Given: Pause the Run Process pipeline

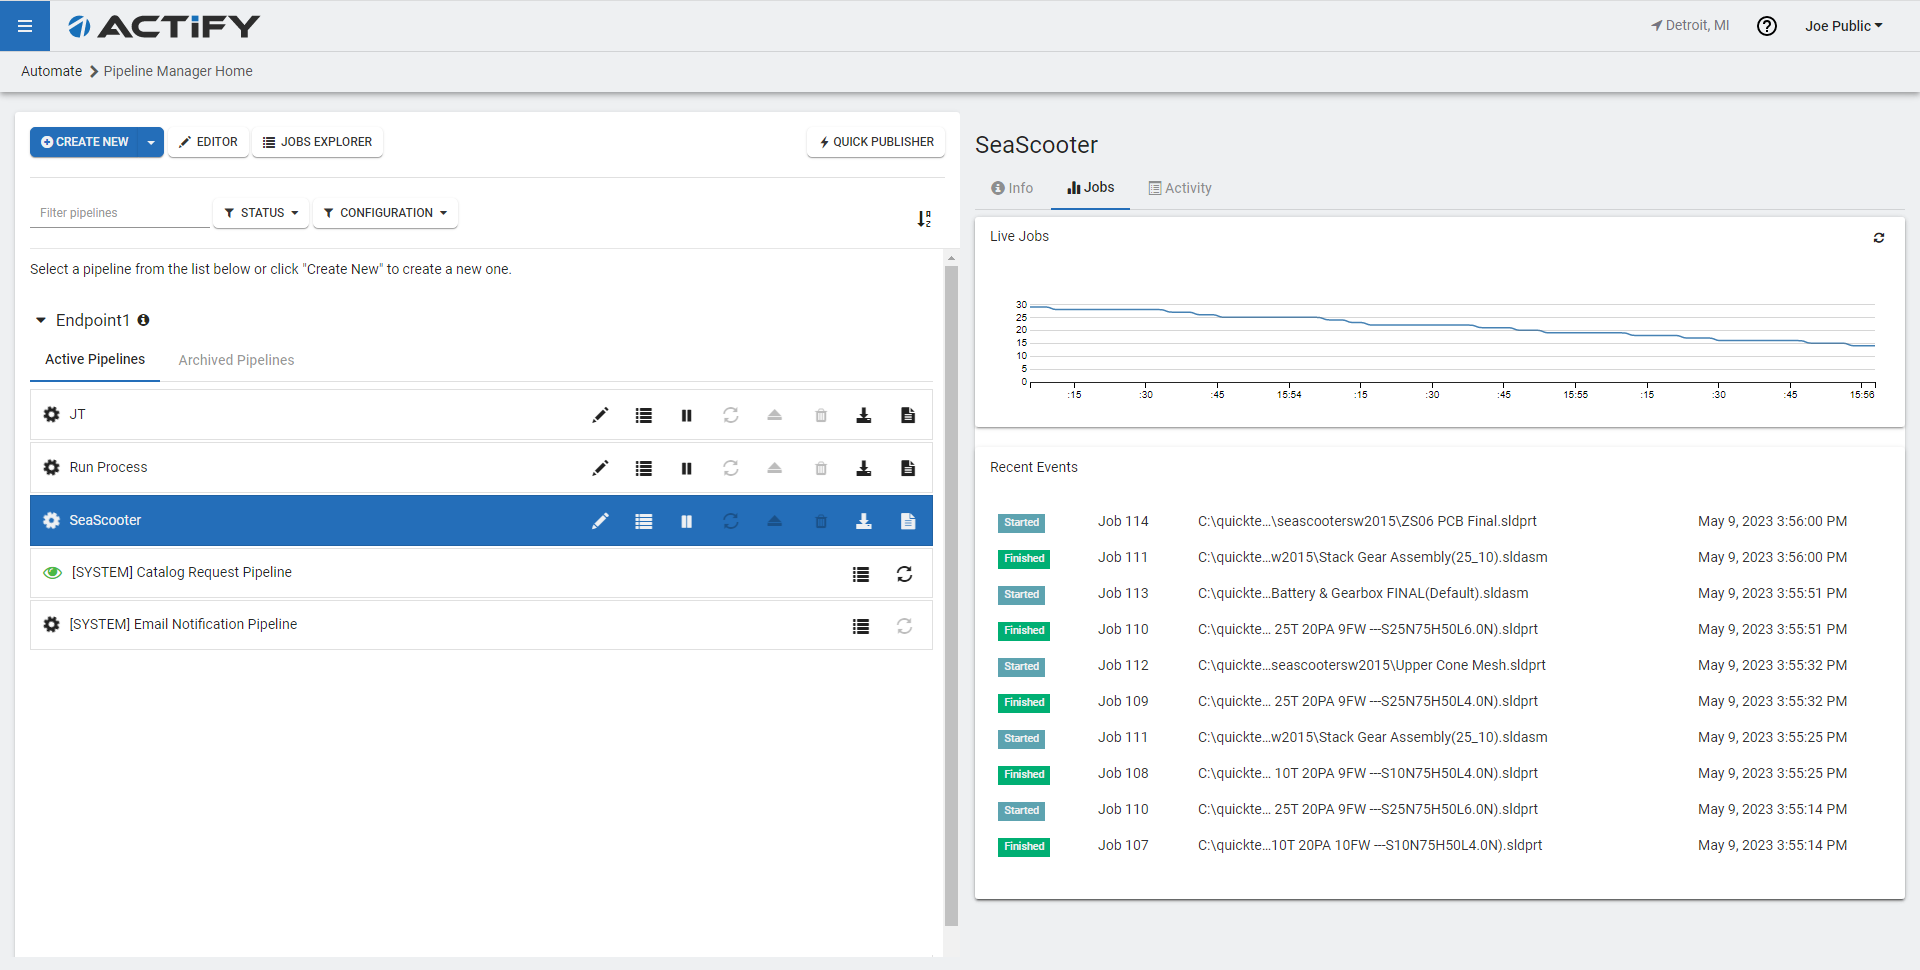Looking at the screenshot, I should pyautogui.click(x=686, y=468).
